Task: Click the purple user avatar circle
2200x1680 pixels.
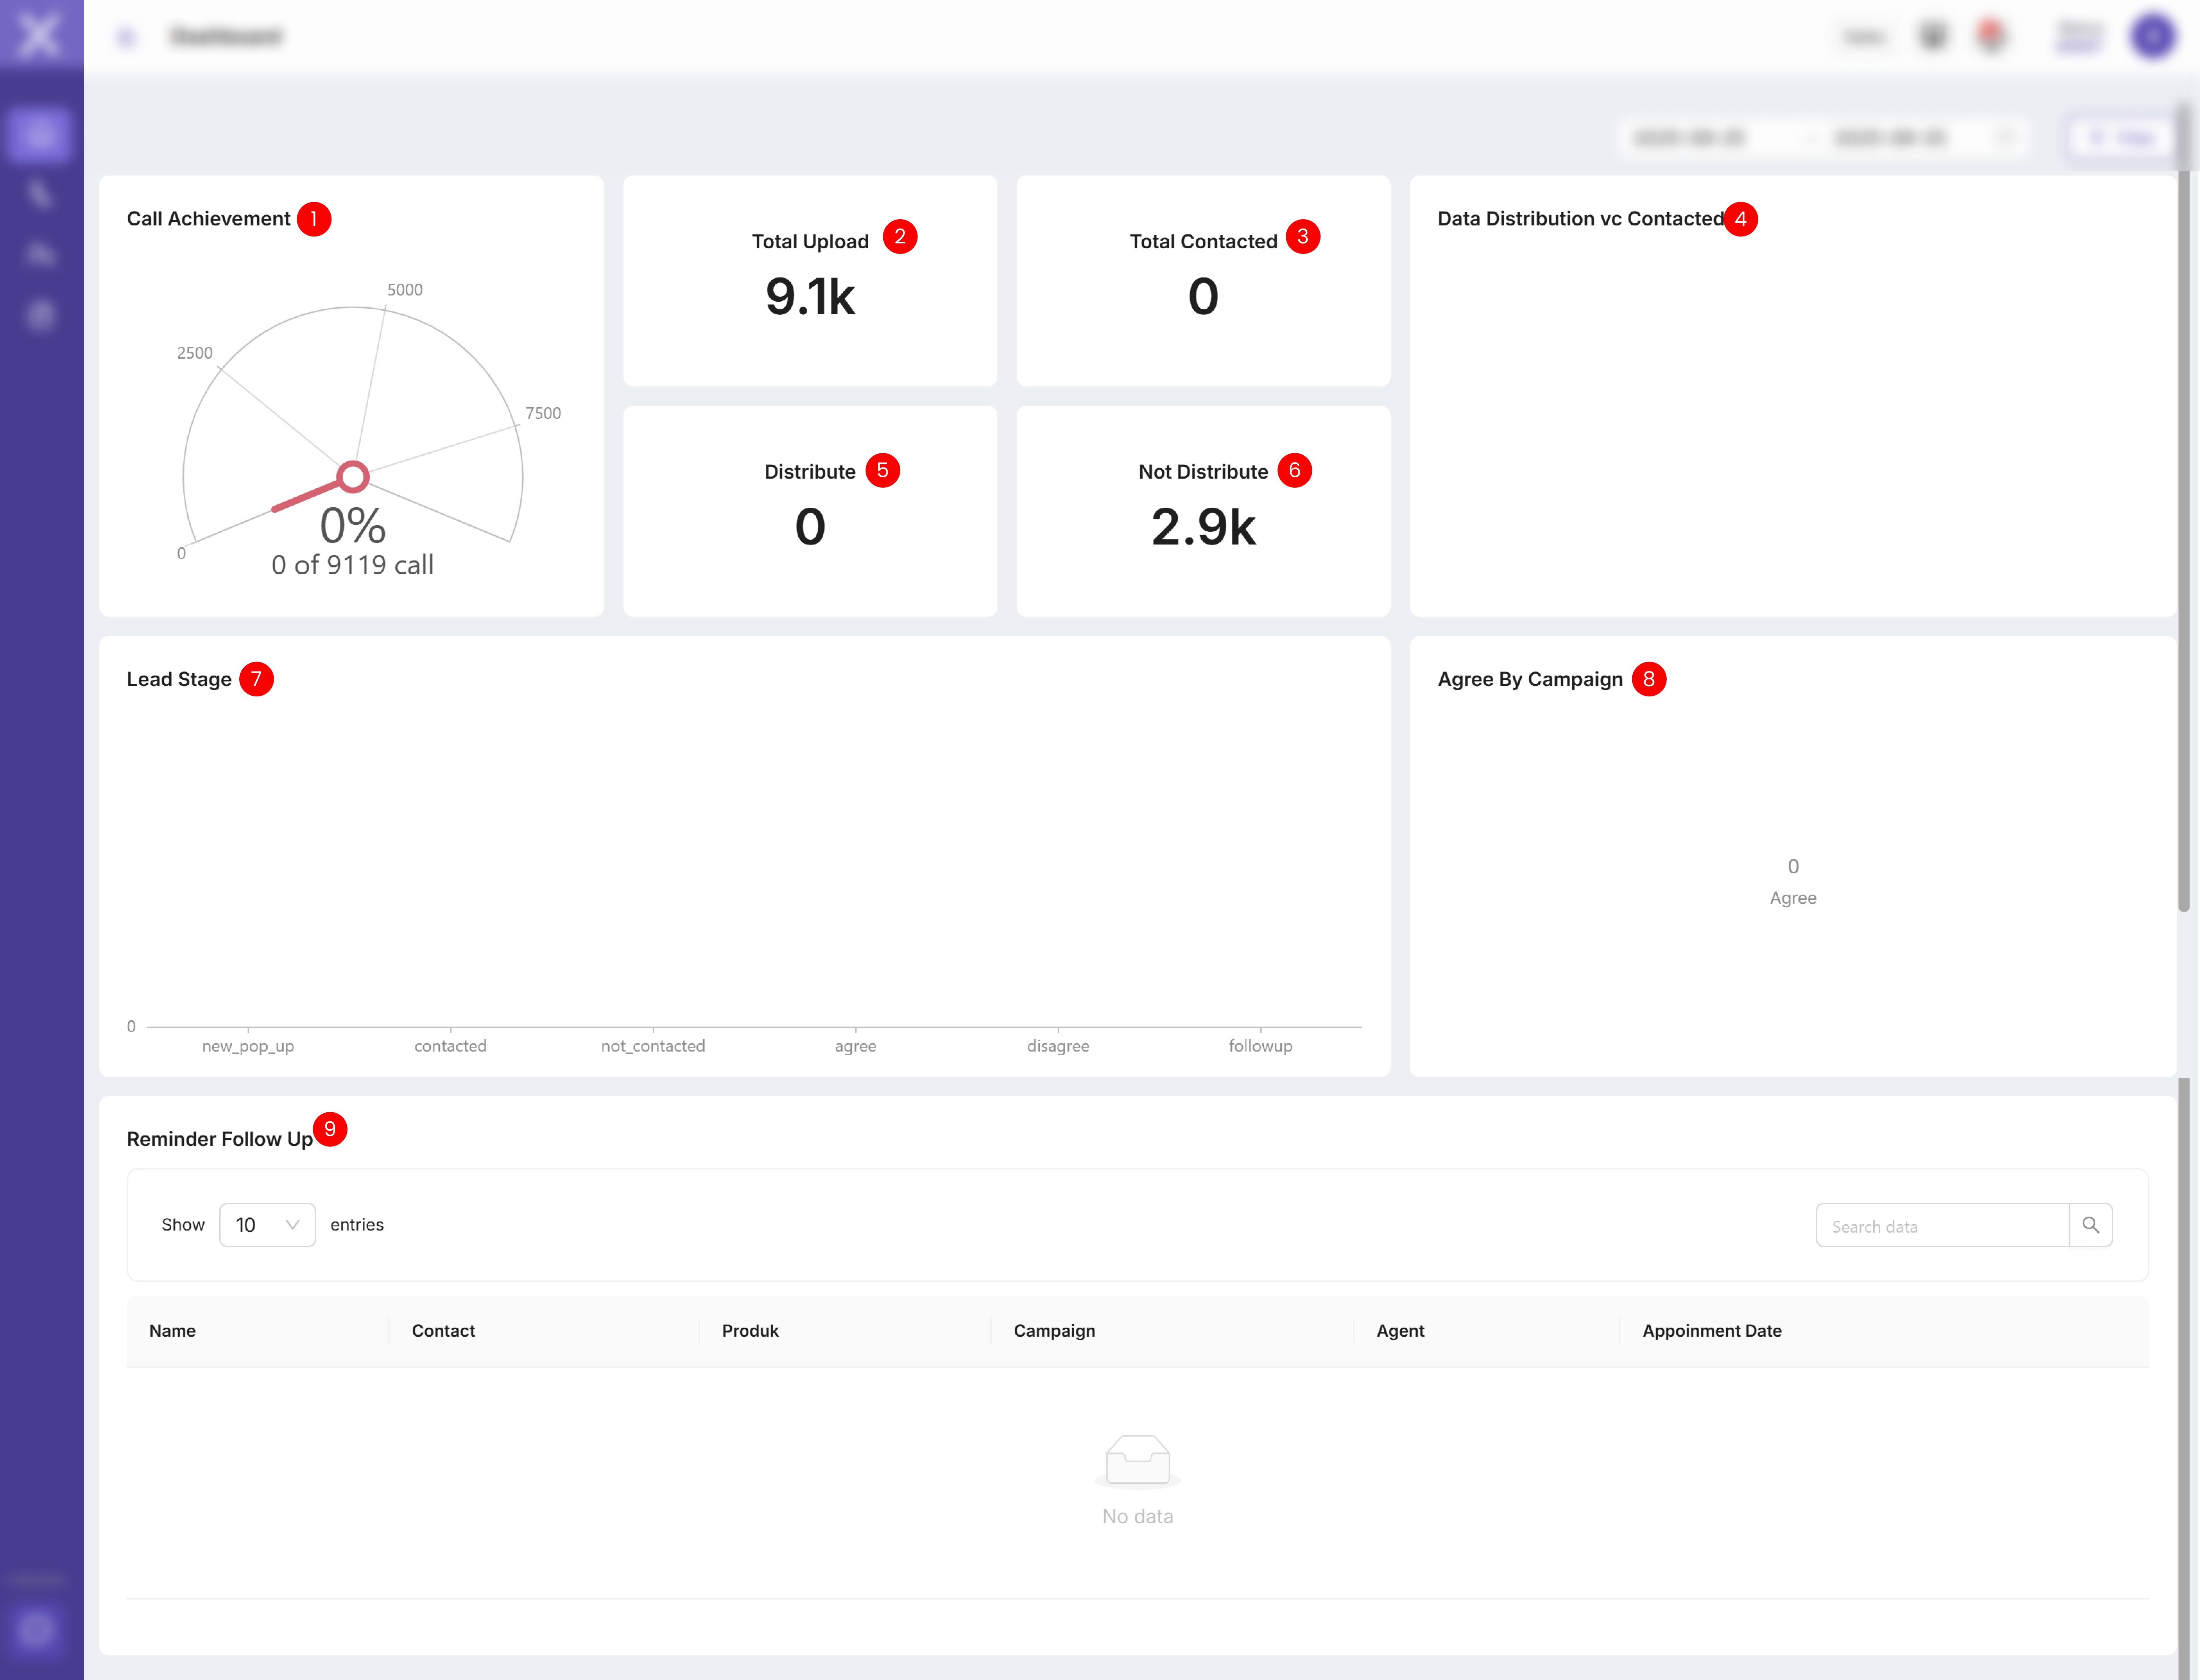Action: (2153, 36)
